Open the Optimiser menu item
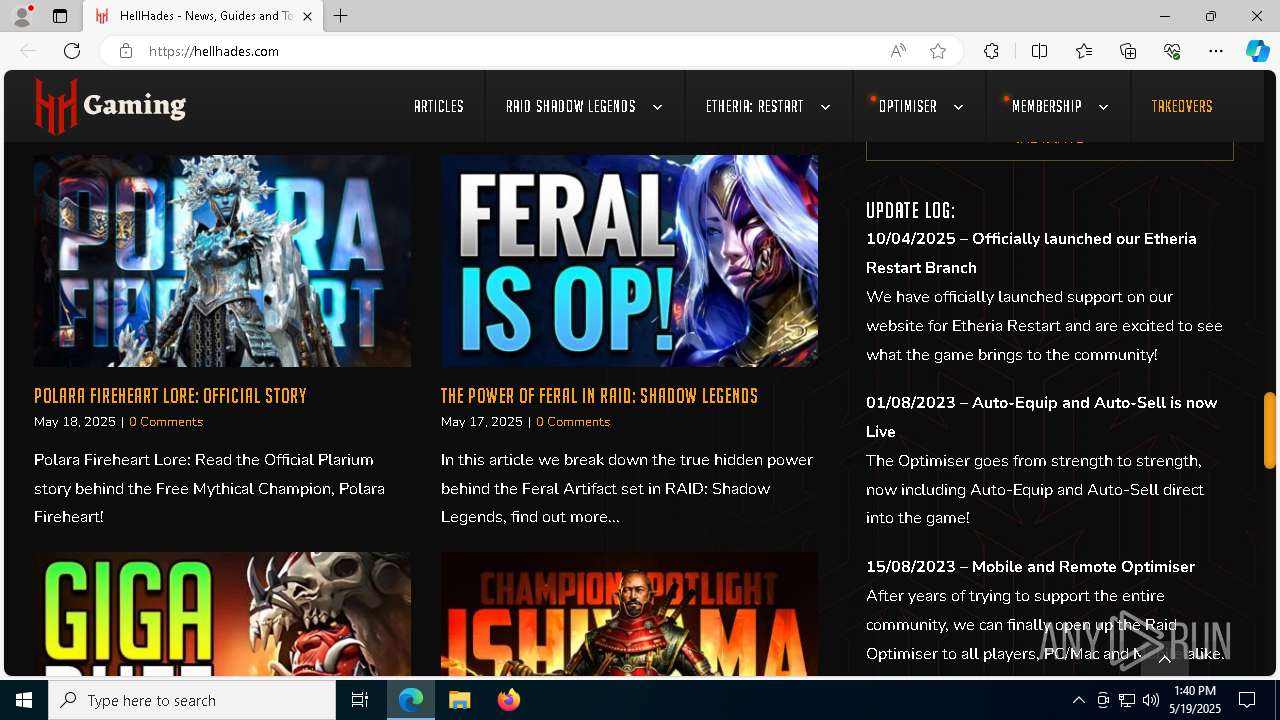Viewport: 1280px width, 720px height. [x=908, y=106]
